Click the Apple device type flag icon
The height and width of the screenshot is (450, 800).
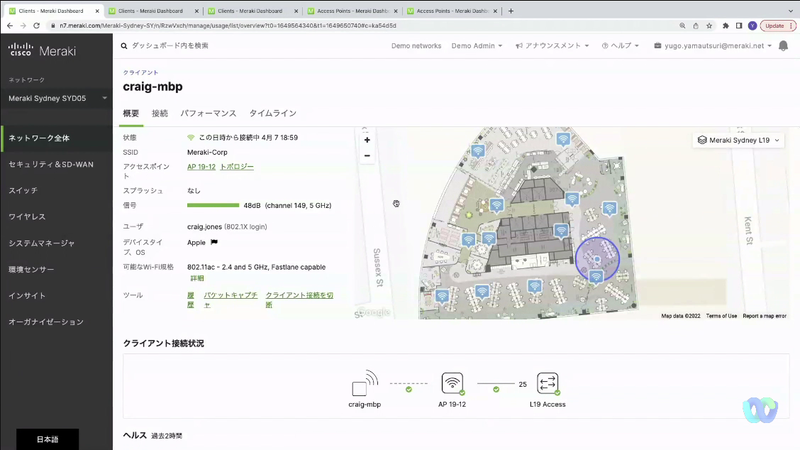point(214,242)
